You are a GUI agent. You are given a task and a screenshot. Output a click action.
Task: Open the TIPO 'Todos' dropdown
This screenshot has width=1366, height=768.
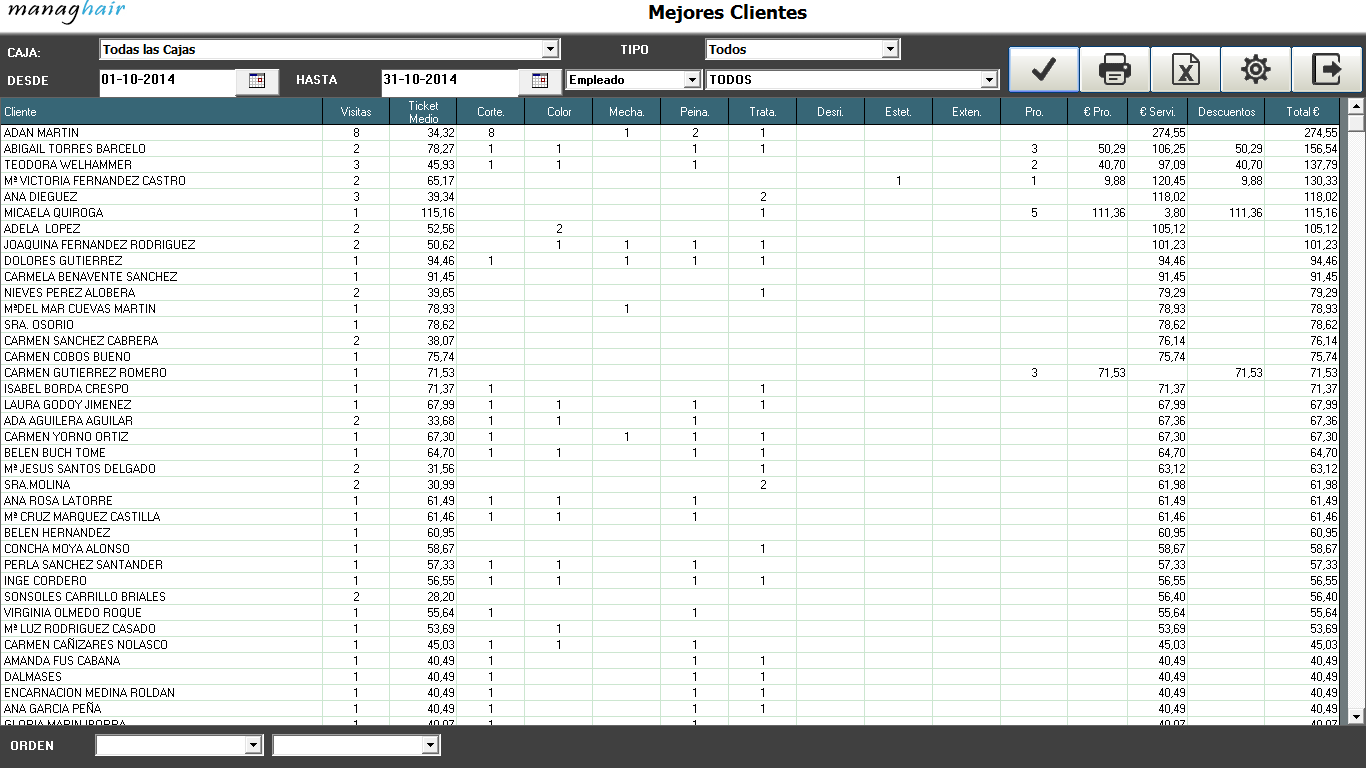[x=890, y=49]
